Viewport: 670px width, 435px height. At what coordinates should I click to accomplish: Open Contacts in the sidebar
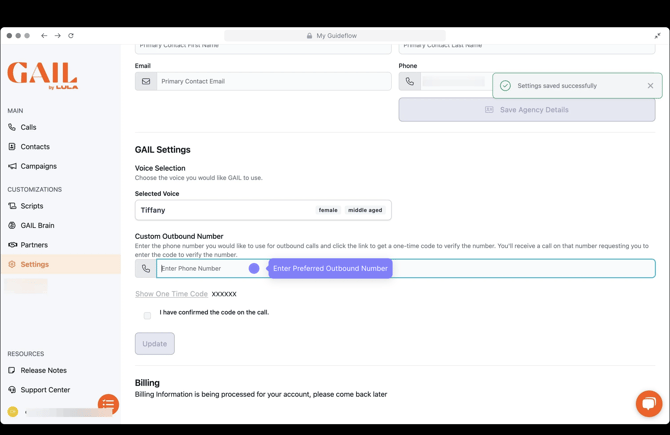tap(29, 147)
